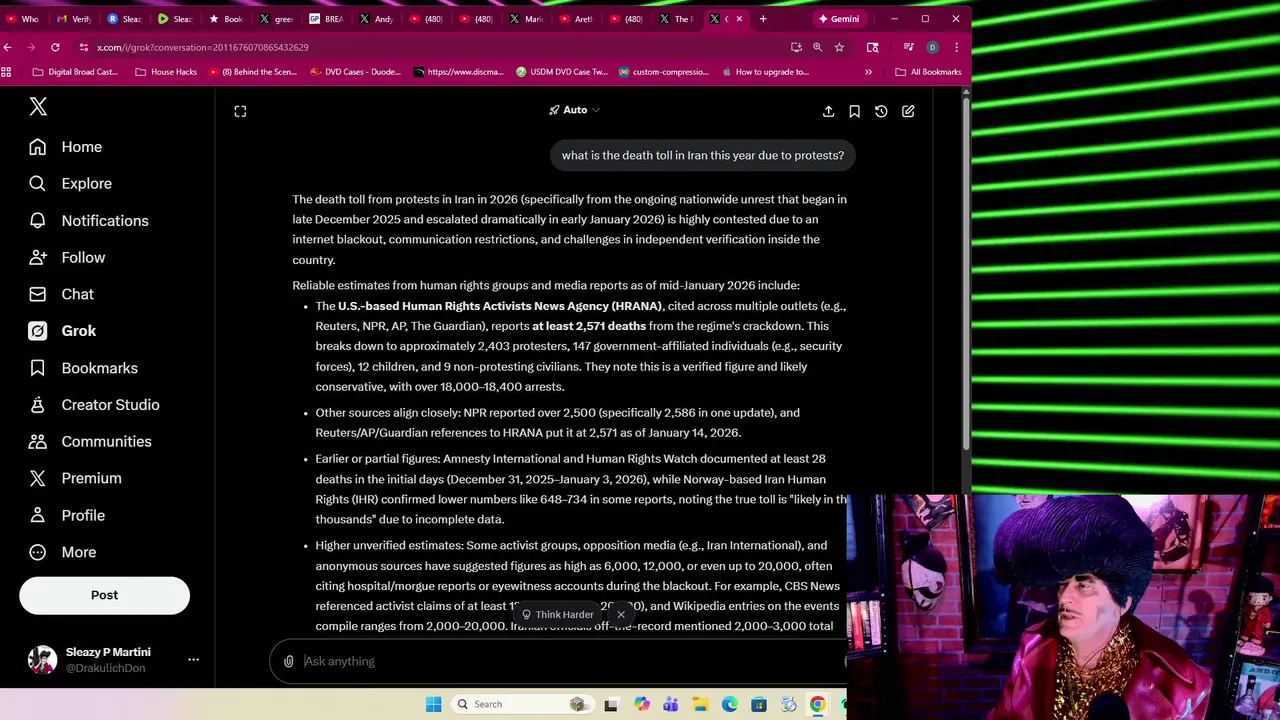Screen dimensions: 1280x720
Task: Open Behind the Scen... bookmark
Action: click(253, 72)
